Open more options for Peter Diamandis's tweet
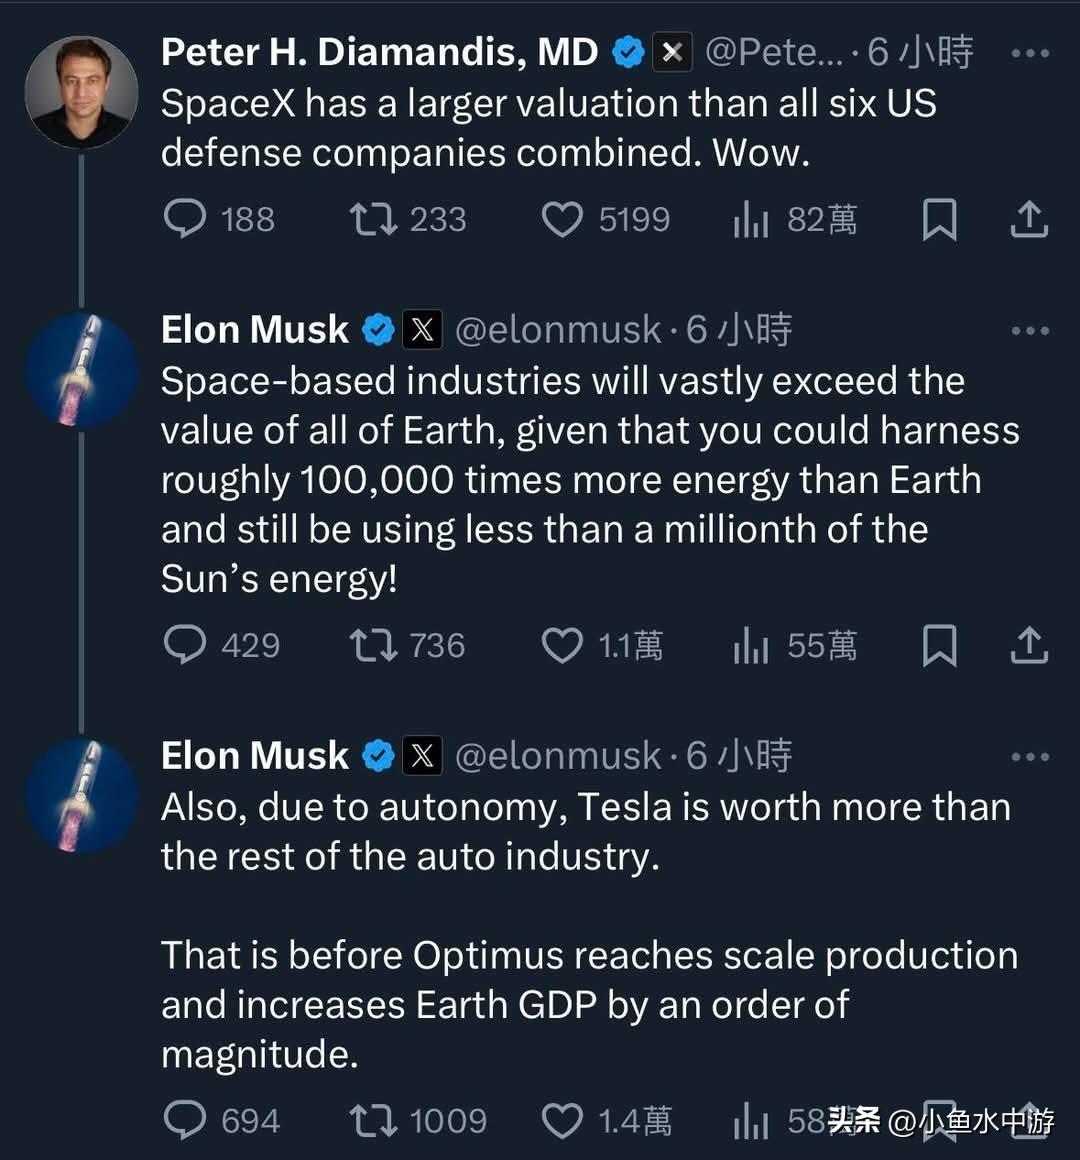 pos(1030,53)
